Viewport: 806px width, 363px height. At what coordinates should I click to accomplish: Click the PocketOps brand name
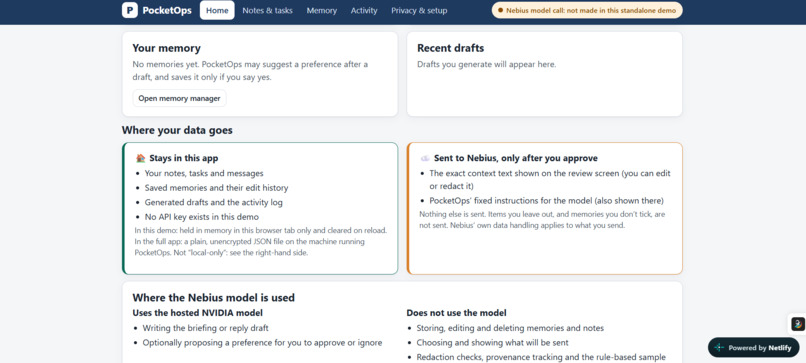tap(167, 10)
